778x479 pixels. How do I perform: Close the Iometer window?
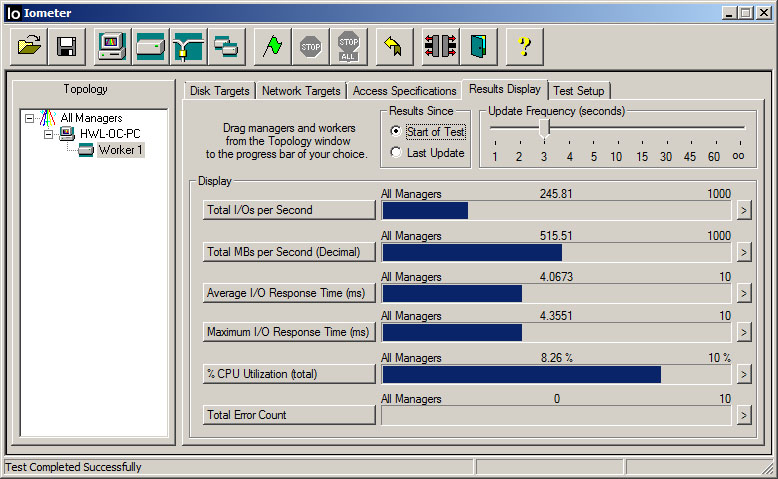pos(764,13)
